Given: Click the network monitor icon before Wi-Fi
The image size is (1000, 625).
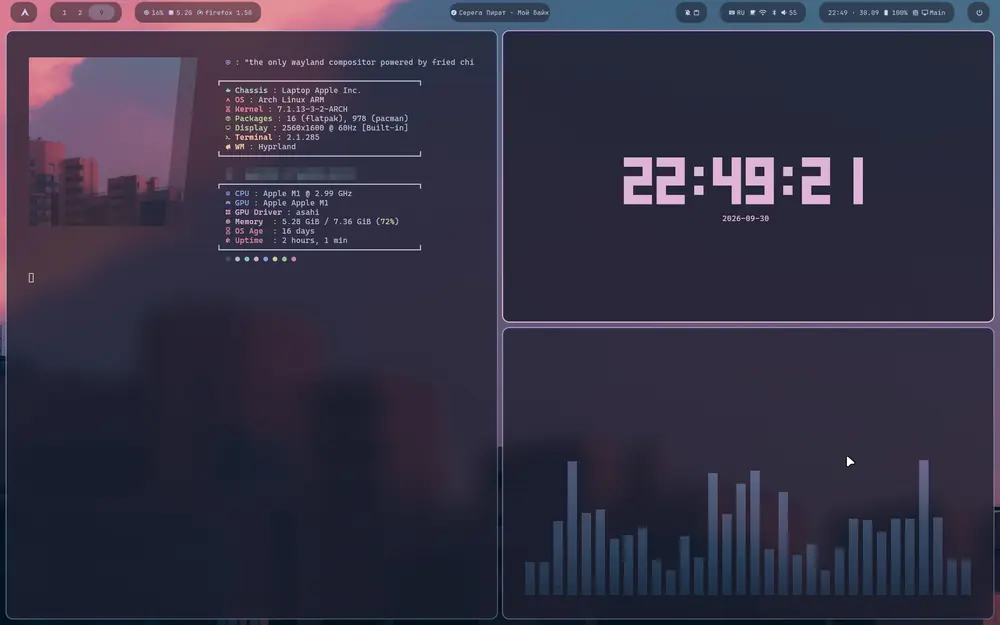Looking at the screenshot, I should (x=753, y=13).
